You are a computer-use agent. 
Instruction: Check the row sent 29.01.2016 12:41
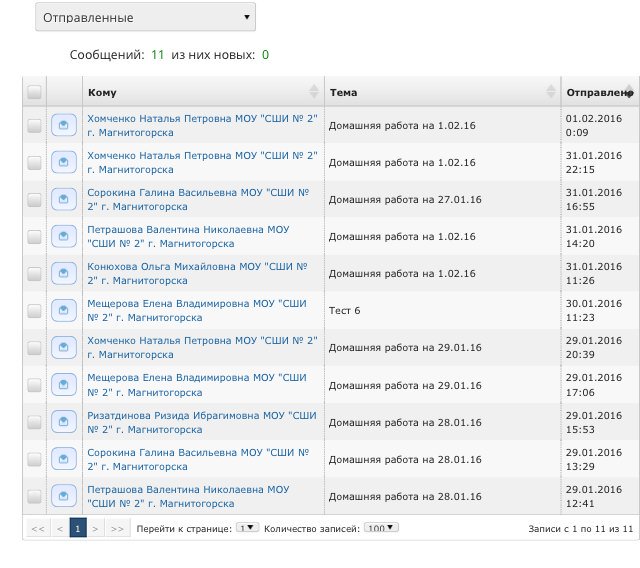[x=34, y=496]
